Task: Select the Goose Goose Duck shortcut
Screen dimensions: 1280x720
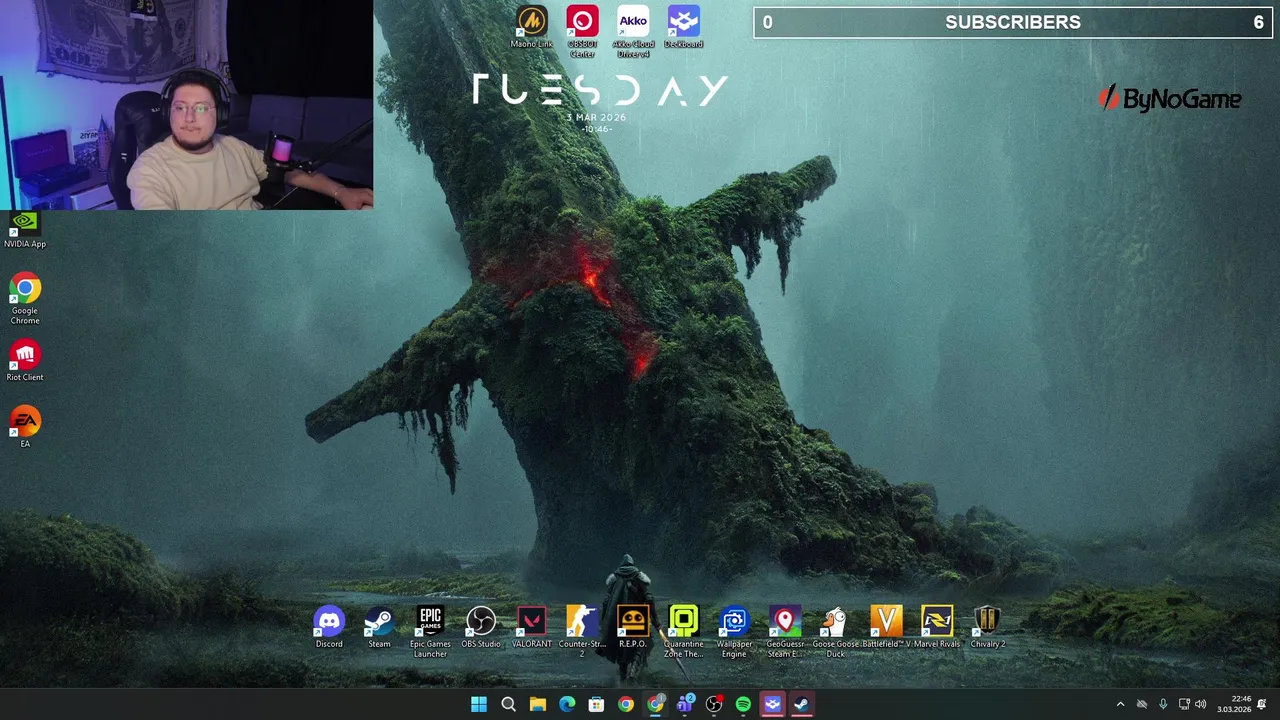Action: pos(836,632)
